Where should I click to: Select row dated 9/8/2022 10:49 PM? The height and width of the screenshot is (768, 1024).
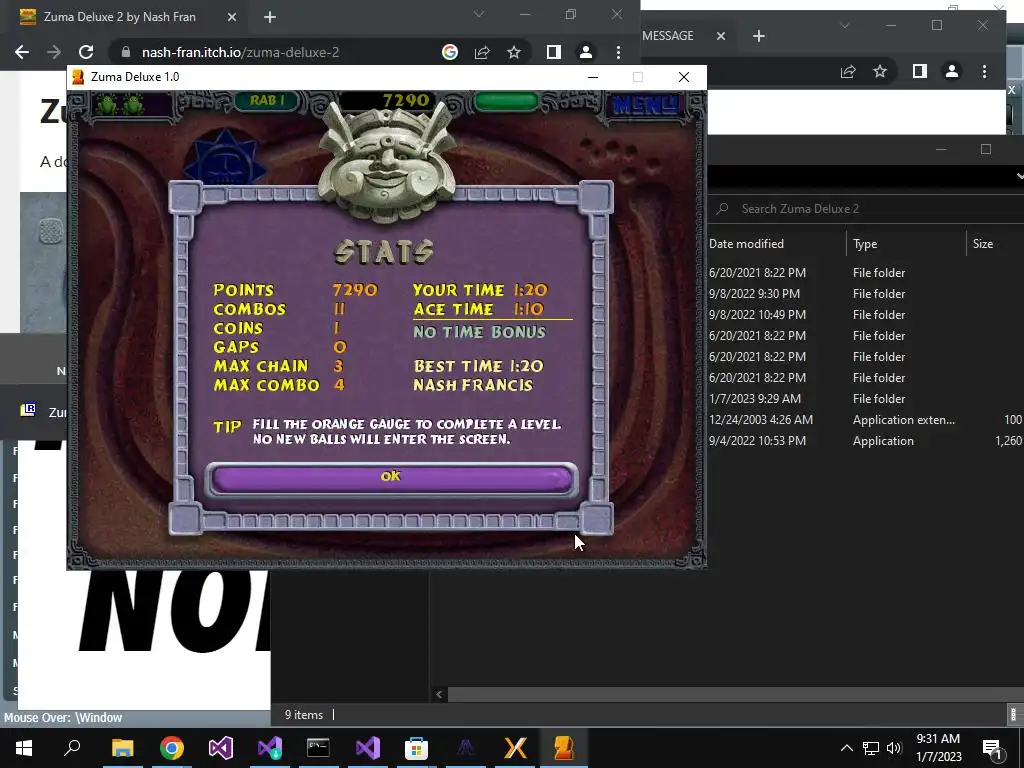pyautogui.click(x=865, y=315)
